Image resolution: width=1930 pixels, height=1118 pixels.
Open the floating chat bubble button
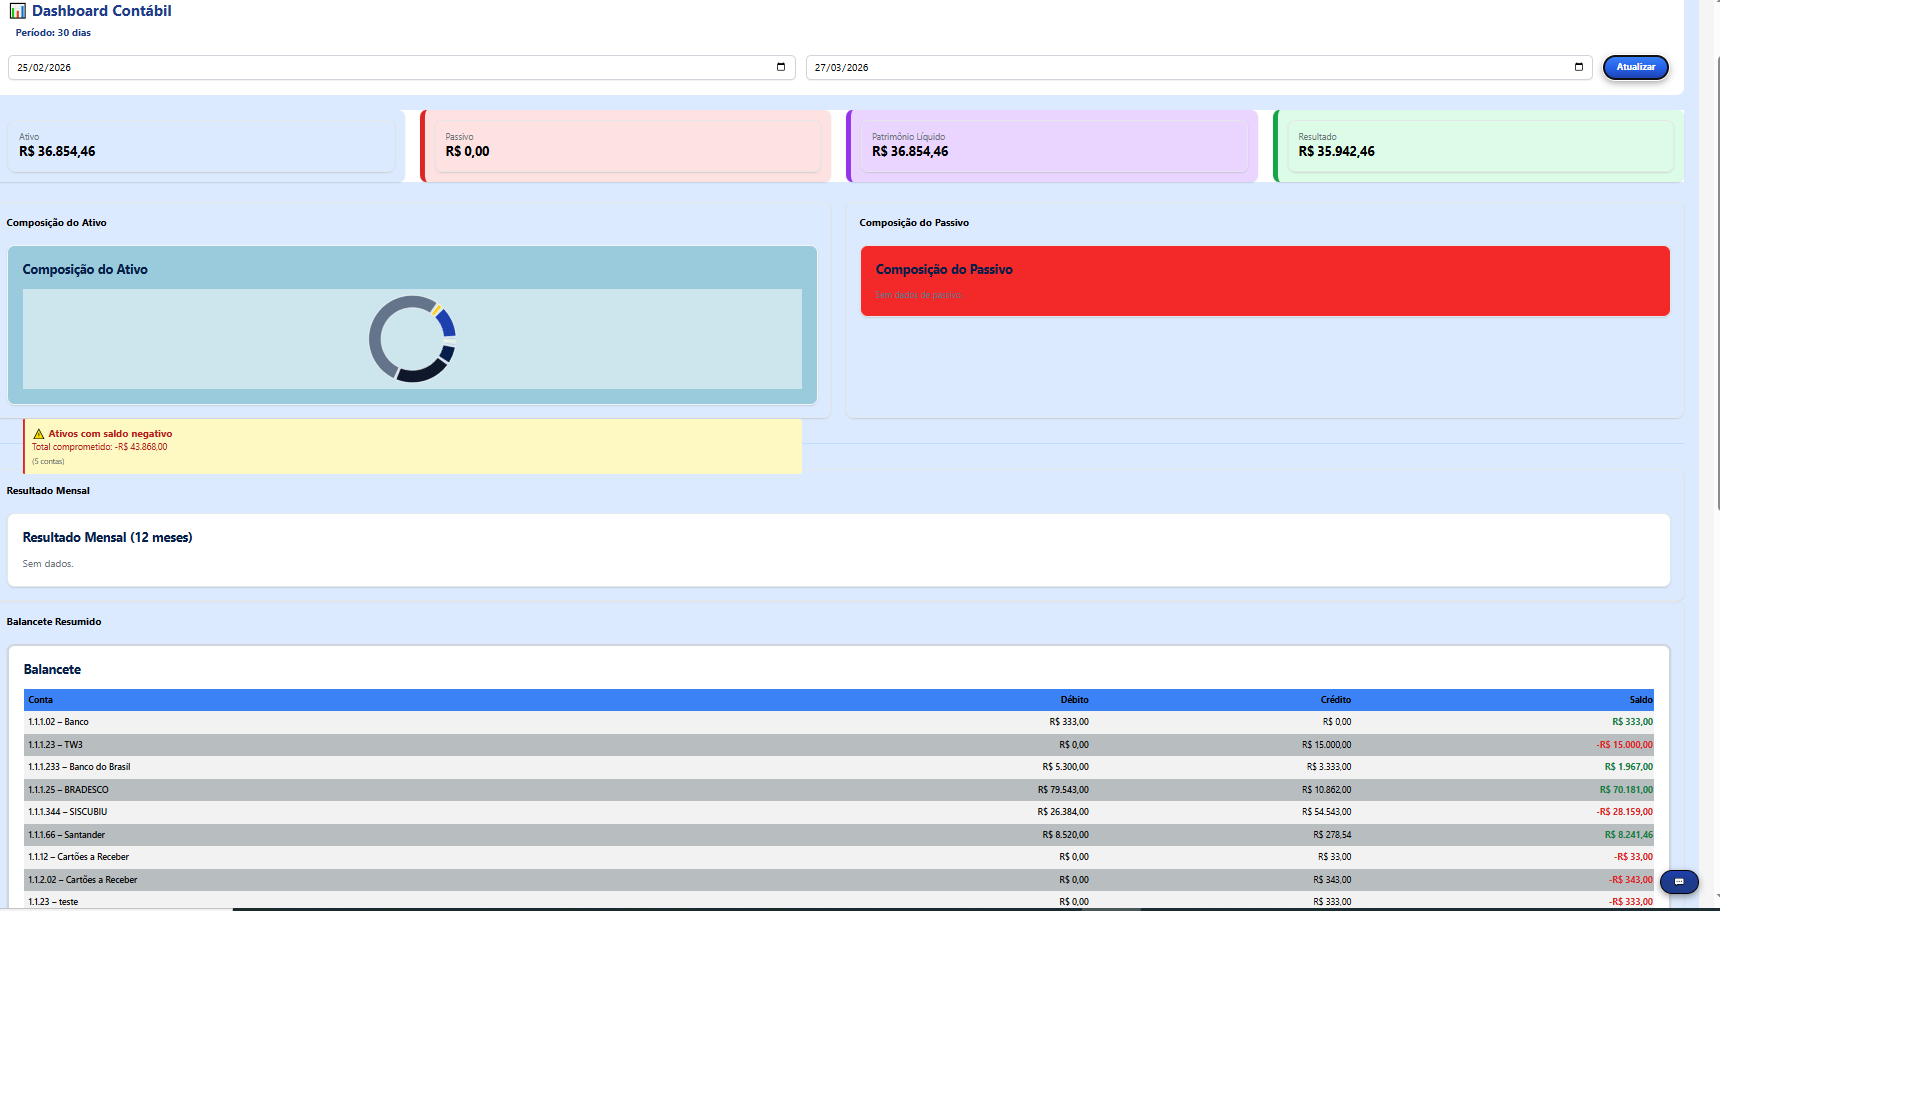point(1679,882)
